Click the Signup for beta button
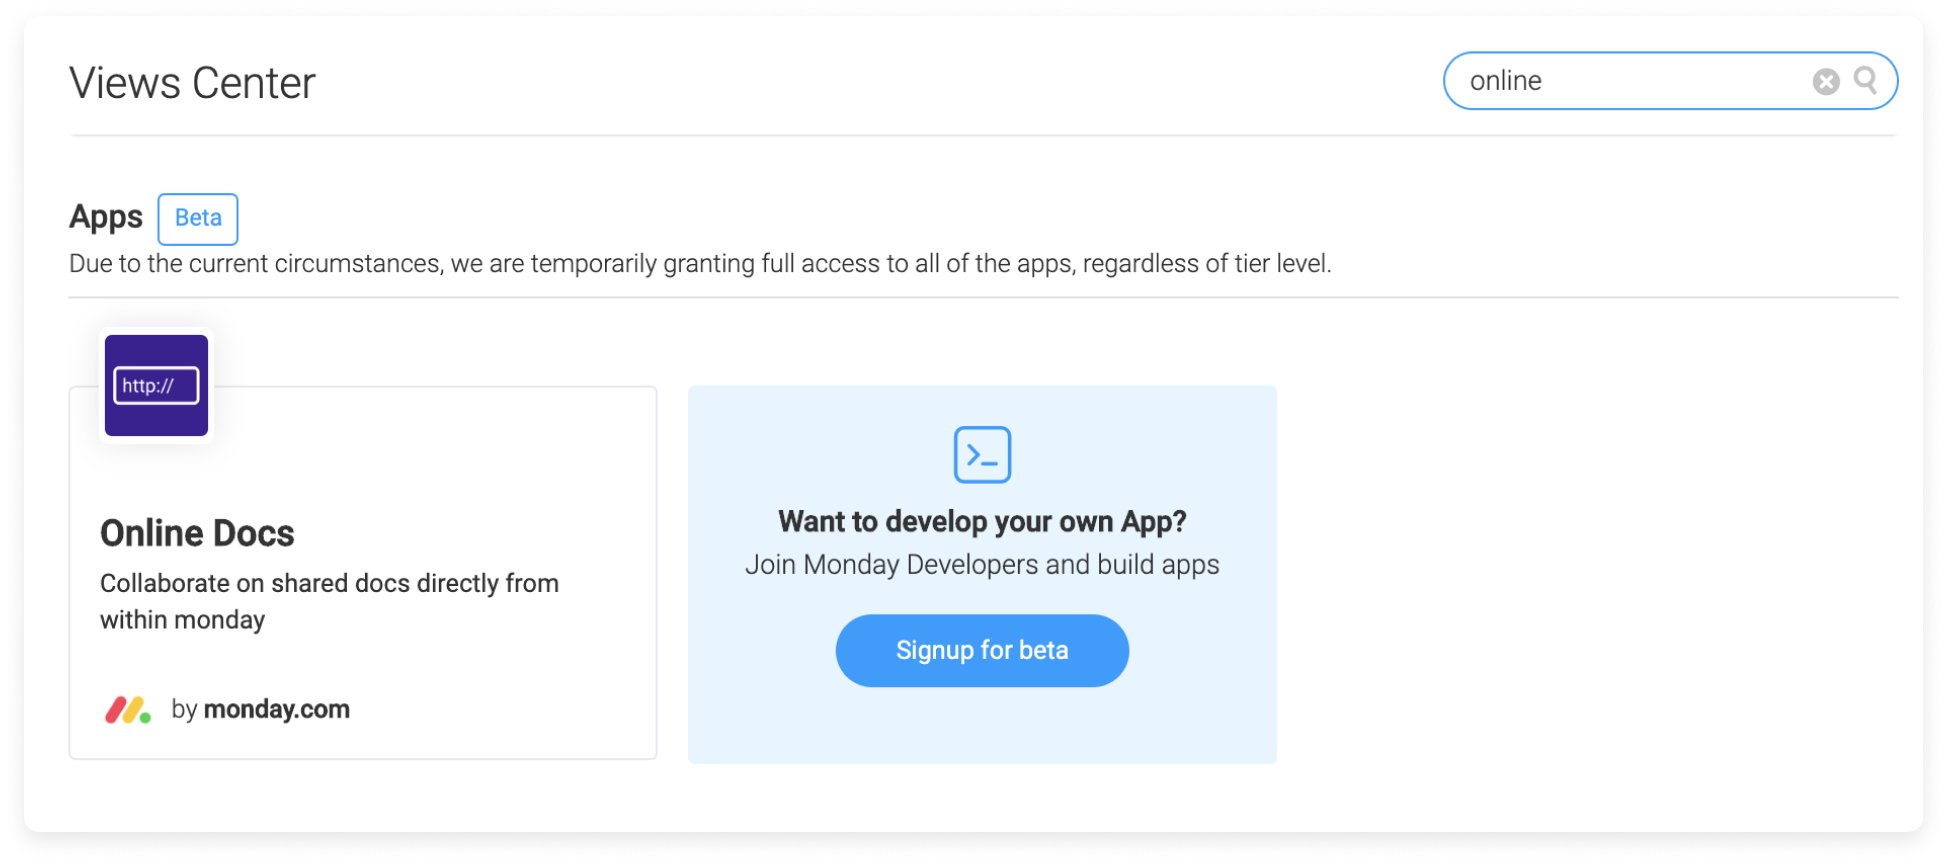Viewport: 1947px width, 864px height. (x=982, y=651)
